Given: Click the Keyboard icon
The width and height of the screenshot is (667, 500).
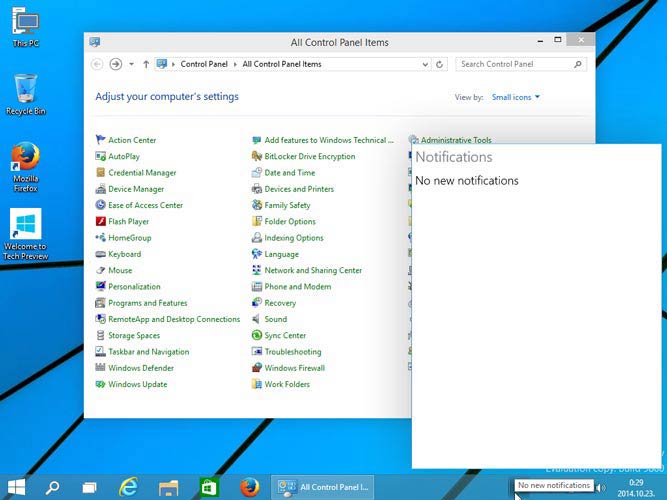Looking at the screenshot, I should coord(100,254).
